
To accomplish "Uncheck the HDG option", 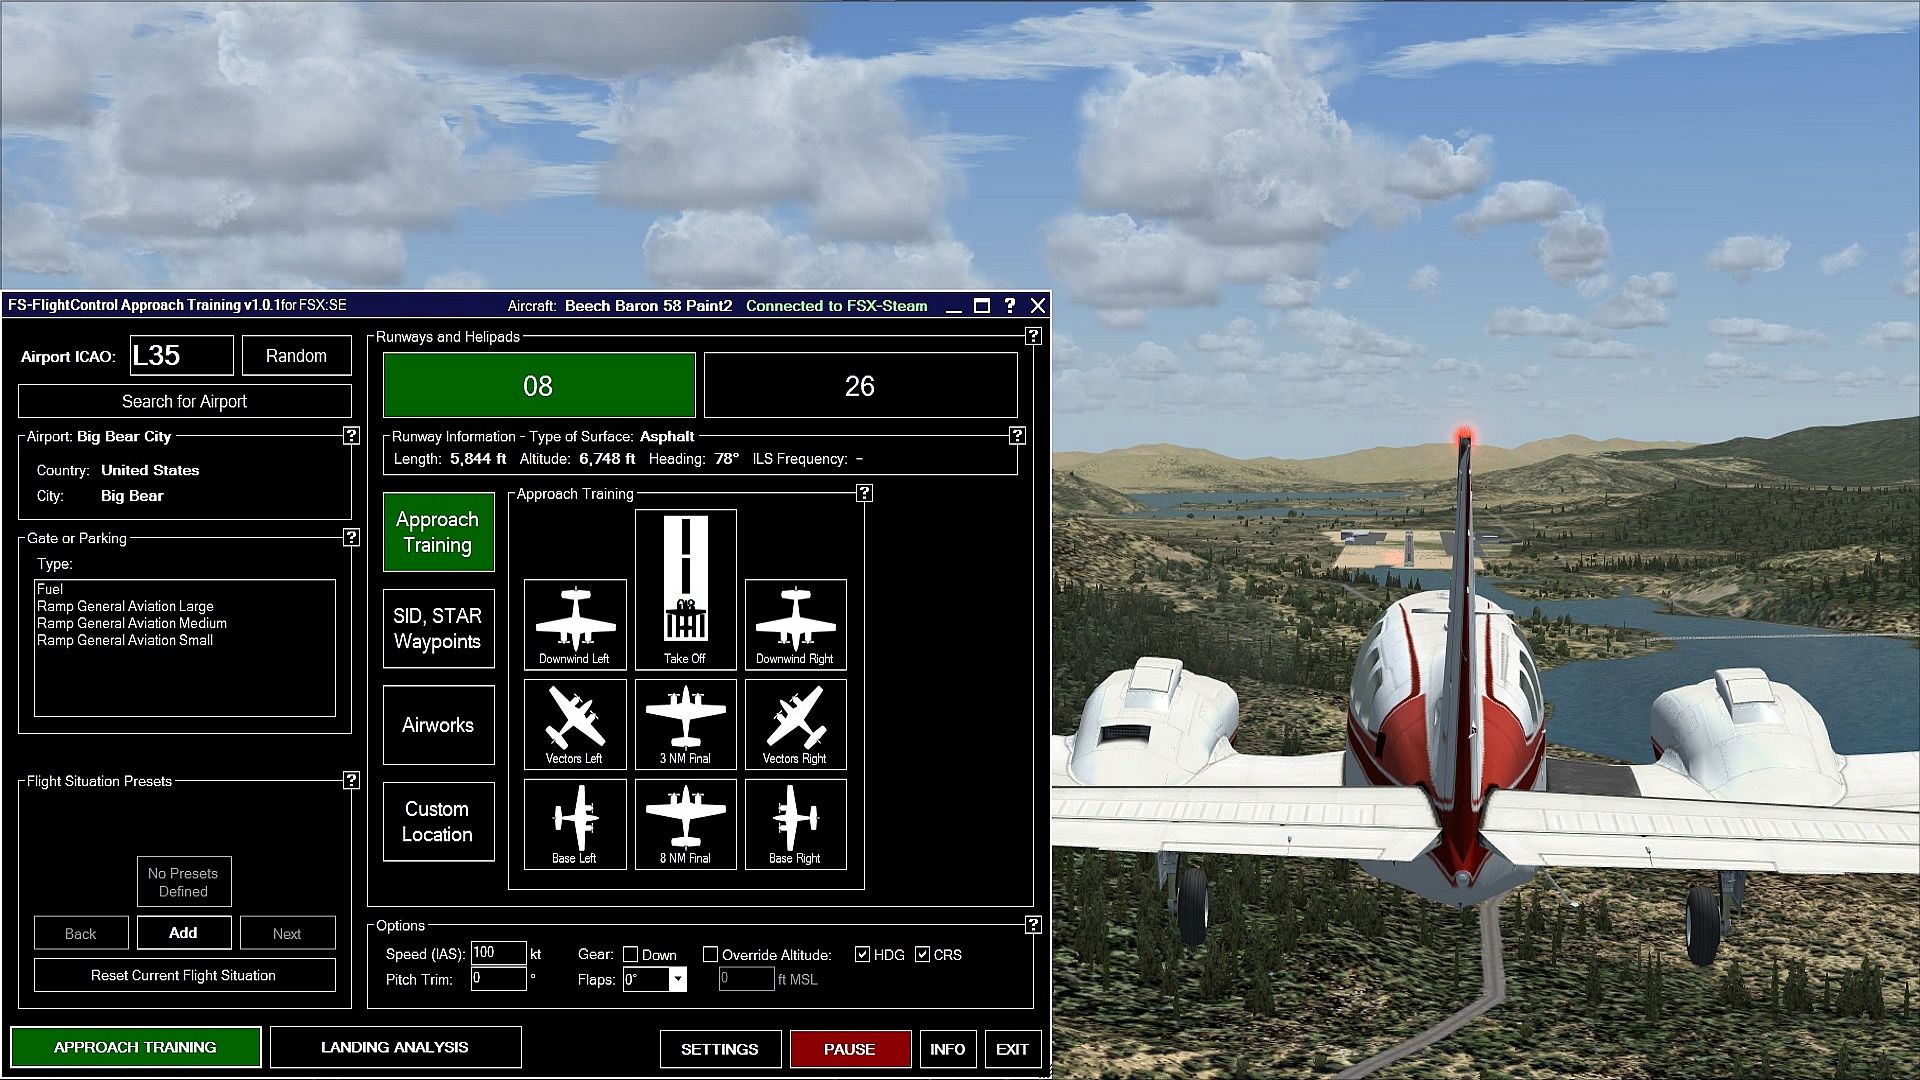I will (x=862, y=955).
